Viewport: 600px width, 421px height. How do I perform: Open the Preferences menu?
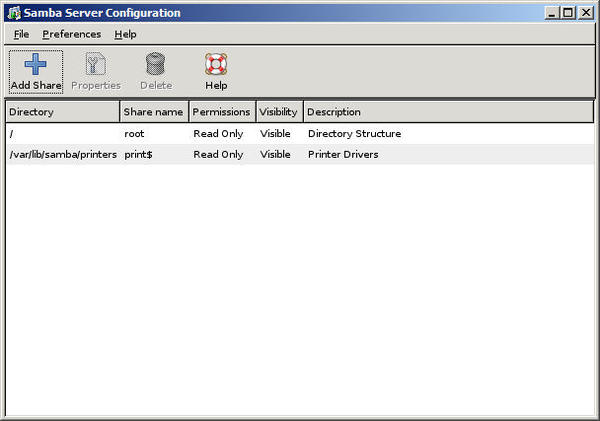(72, 34)
